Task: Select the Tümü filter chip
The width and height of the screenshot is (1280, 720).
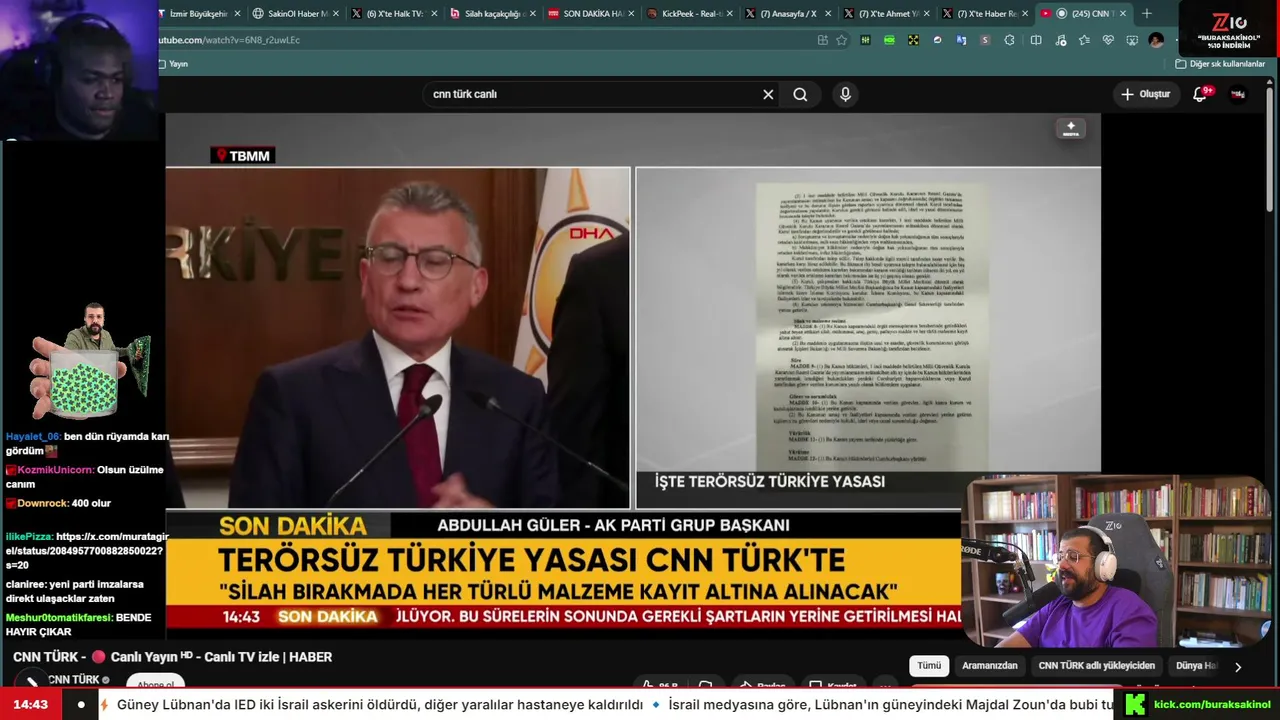Action: (929, 666)
